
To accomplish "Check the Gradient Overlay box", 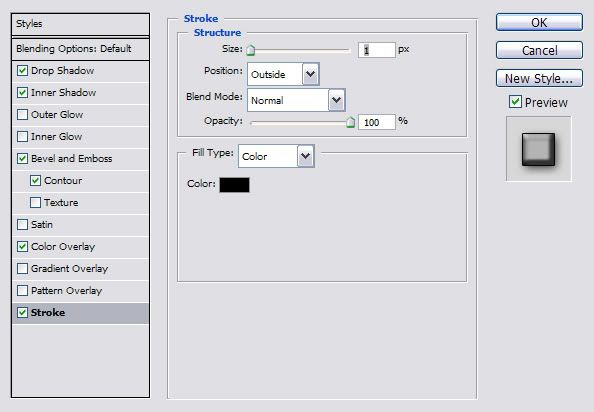I will (x=22, y=268).
